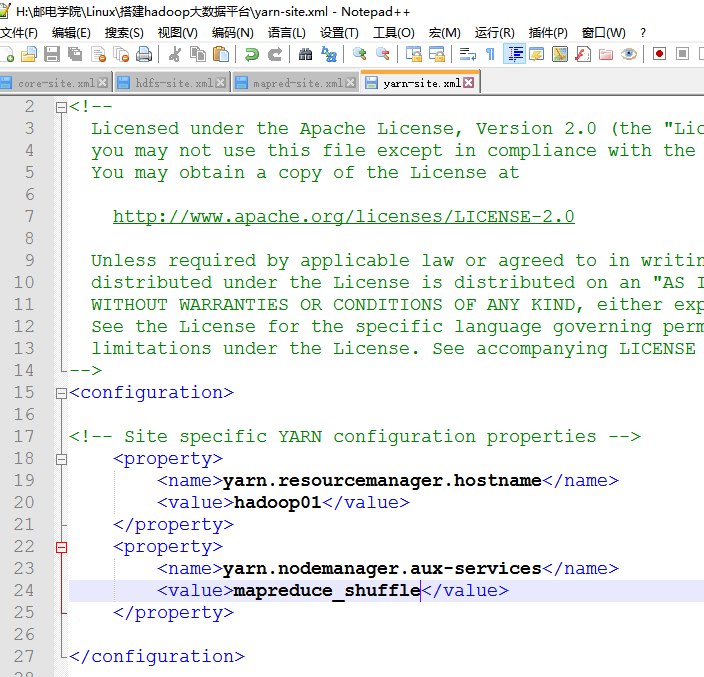
Task: Open the Document Map panel icon
Action: coord(560,54)
